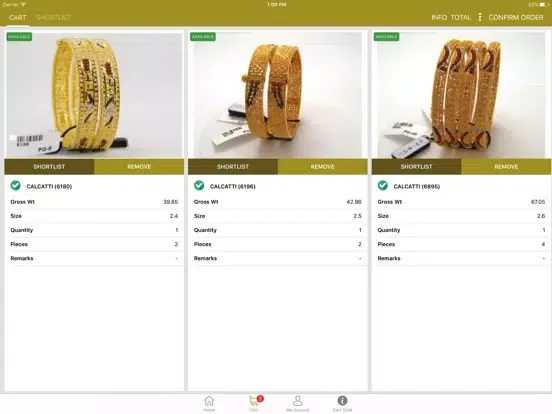Click Gross Wt value 67.05

coord(538,202)
